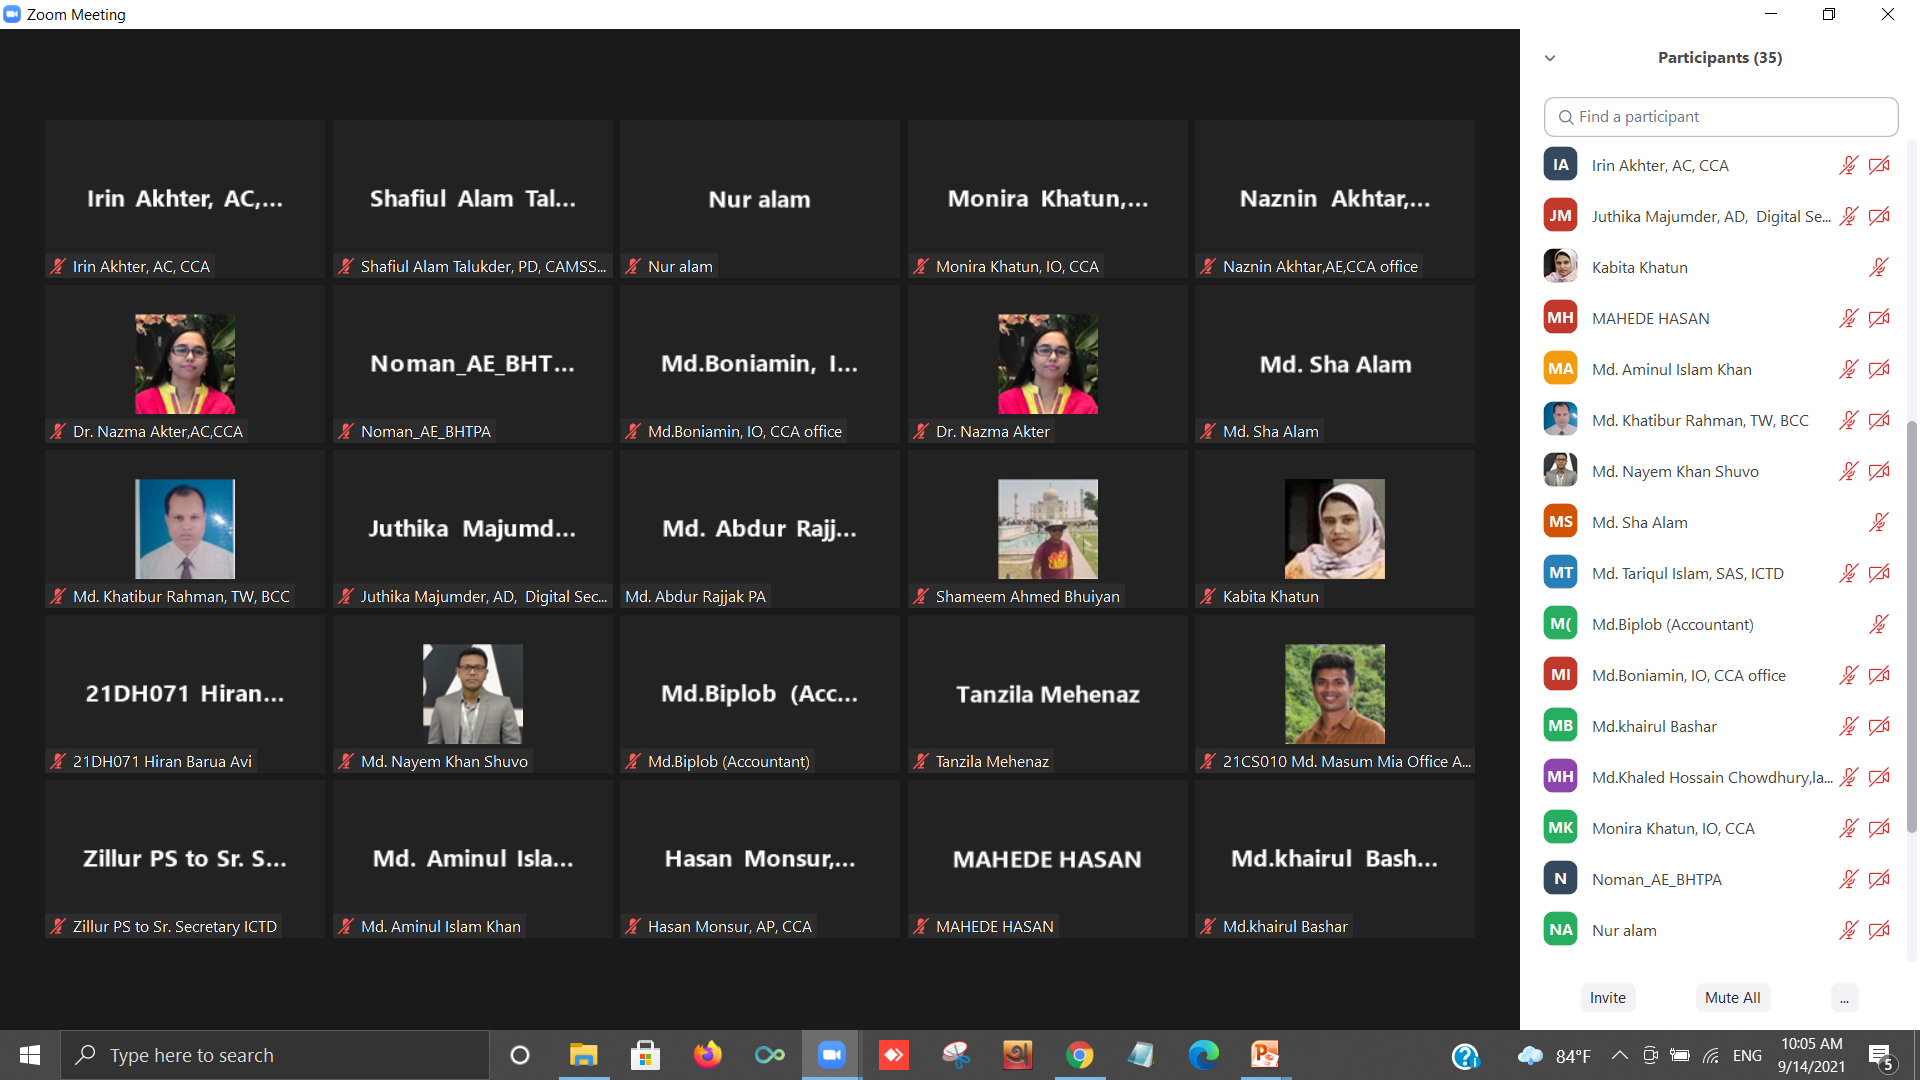Open the notification center icon
The image size is (1920, 1080).
pyautogui.click(x=1881, y=1056)
